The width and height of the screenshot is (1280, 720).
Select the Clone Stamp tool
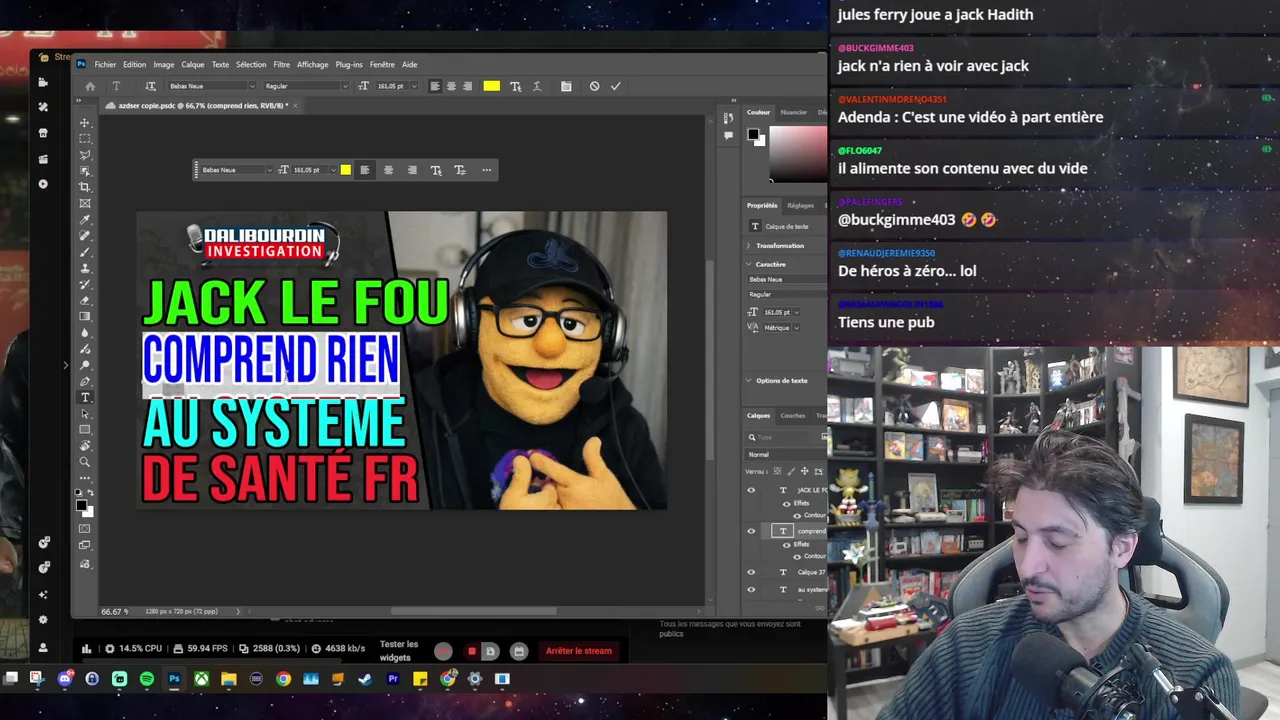[85, 268]
